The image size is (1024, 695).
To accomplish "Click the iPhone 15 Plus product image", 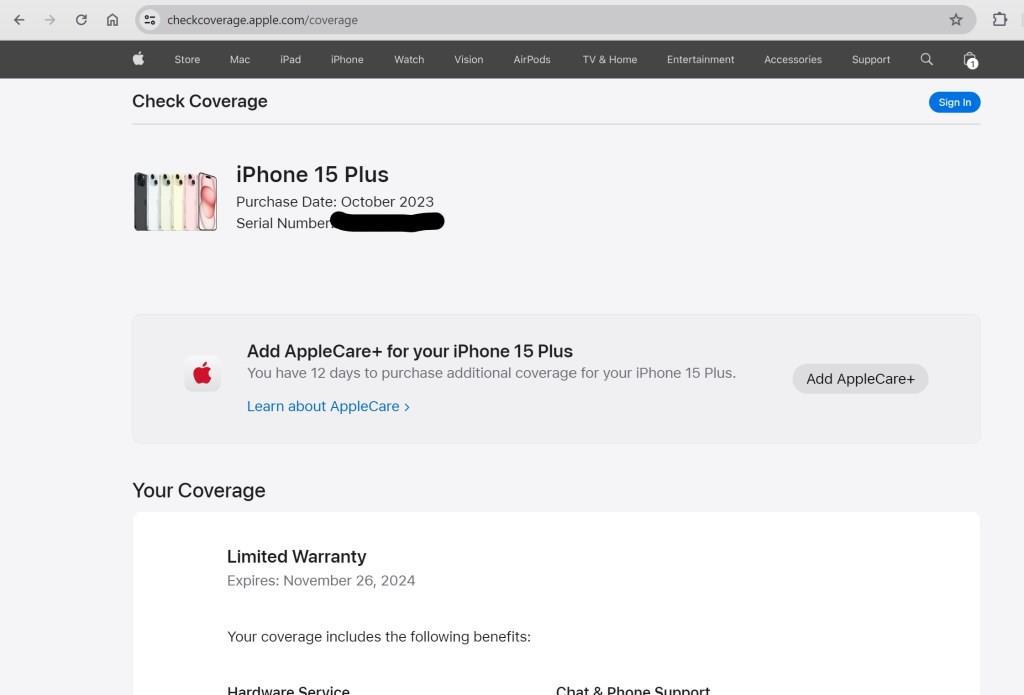I will point(175,201).
